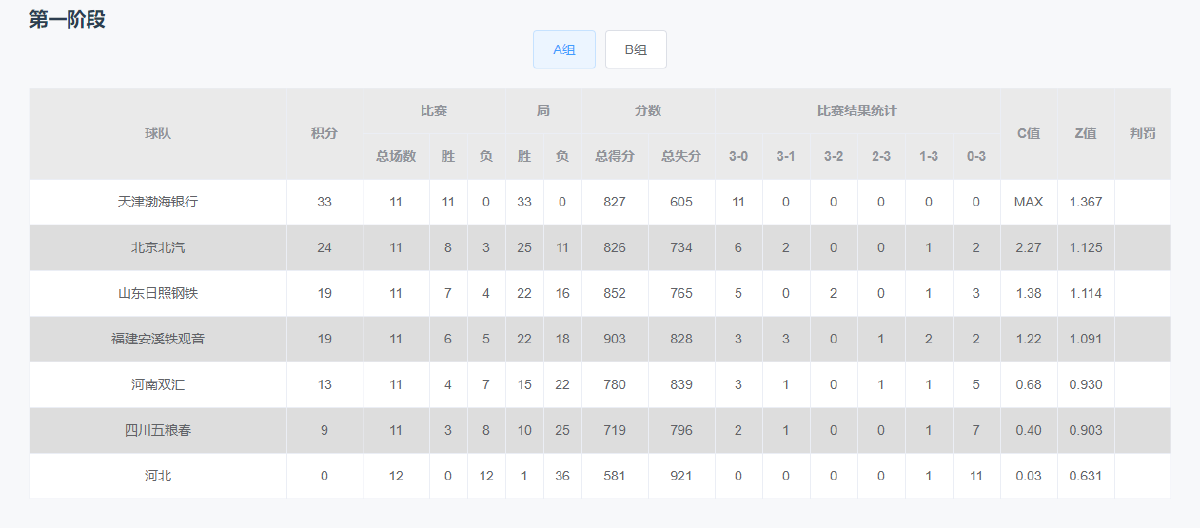Click the 第一阶段 section heading
The width and height of the screenshot is (1200, 528).
pos(67,20)
